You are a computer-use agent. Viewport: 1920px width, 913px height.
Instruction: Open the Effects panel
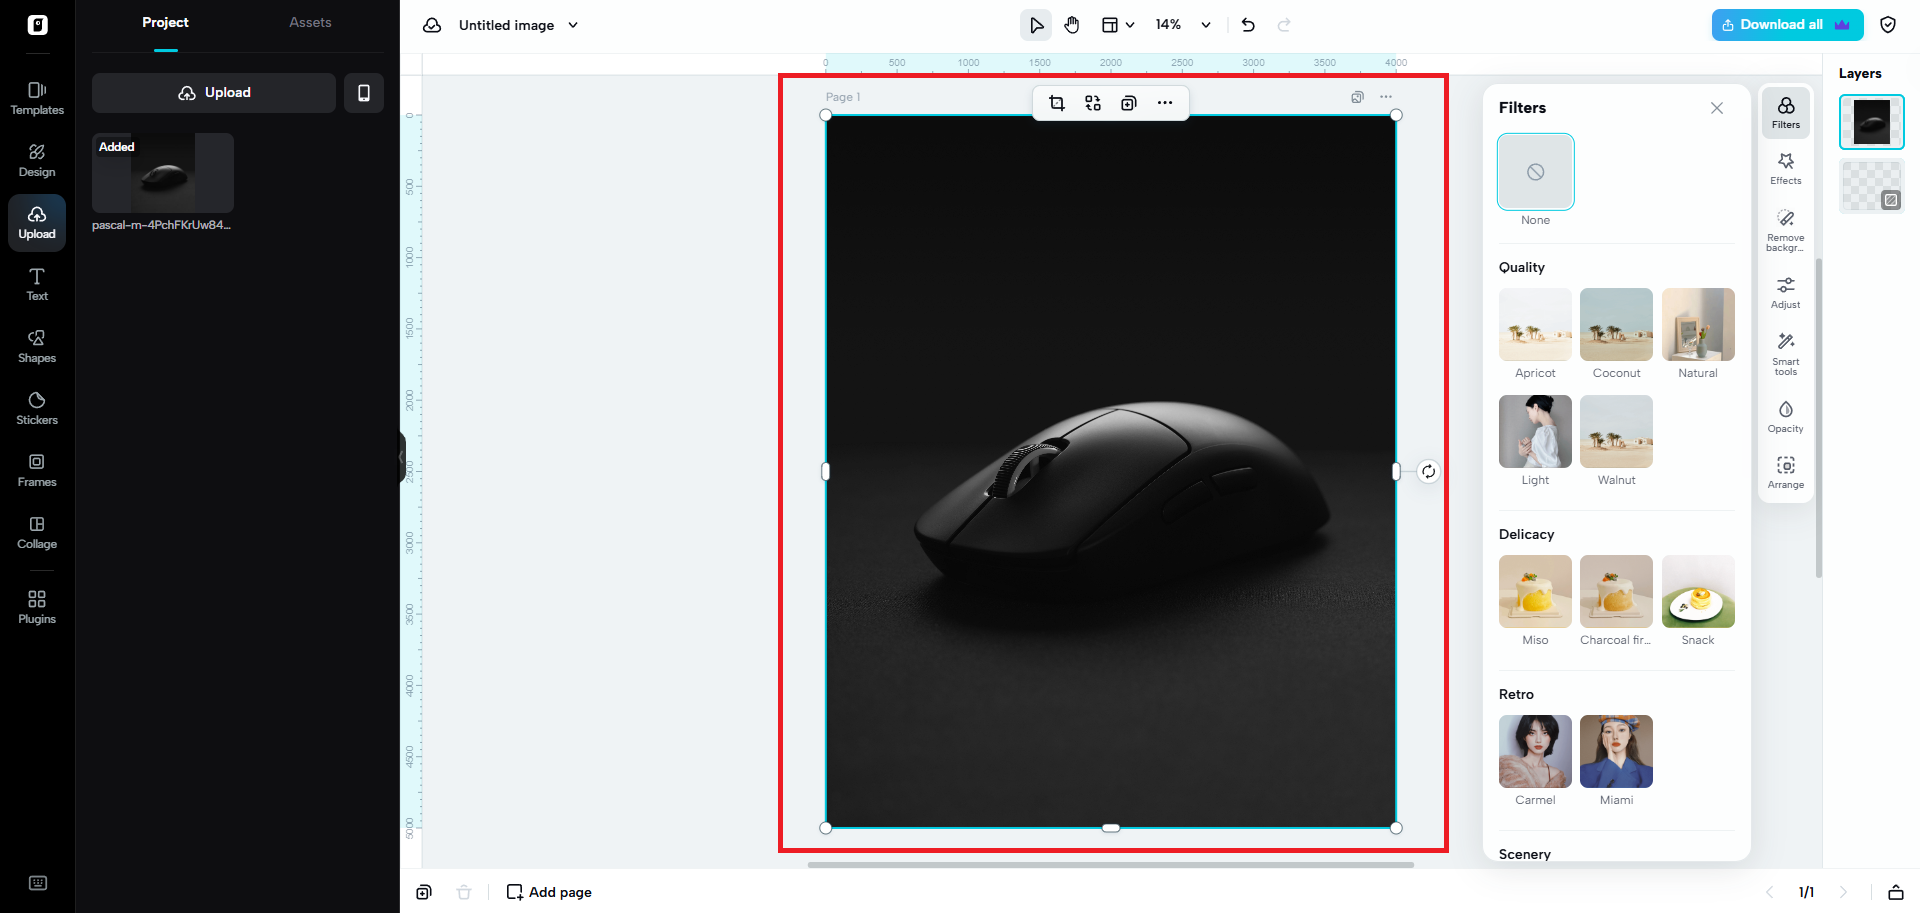click(x=1785, y=168)
